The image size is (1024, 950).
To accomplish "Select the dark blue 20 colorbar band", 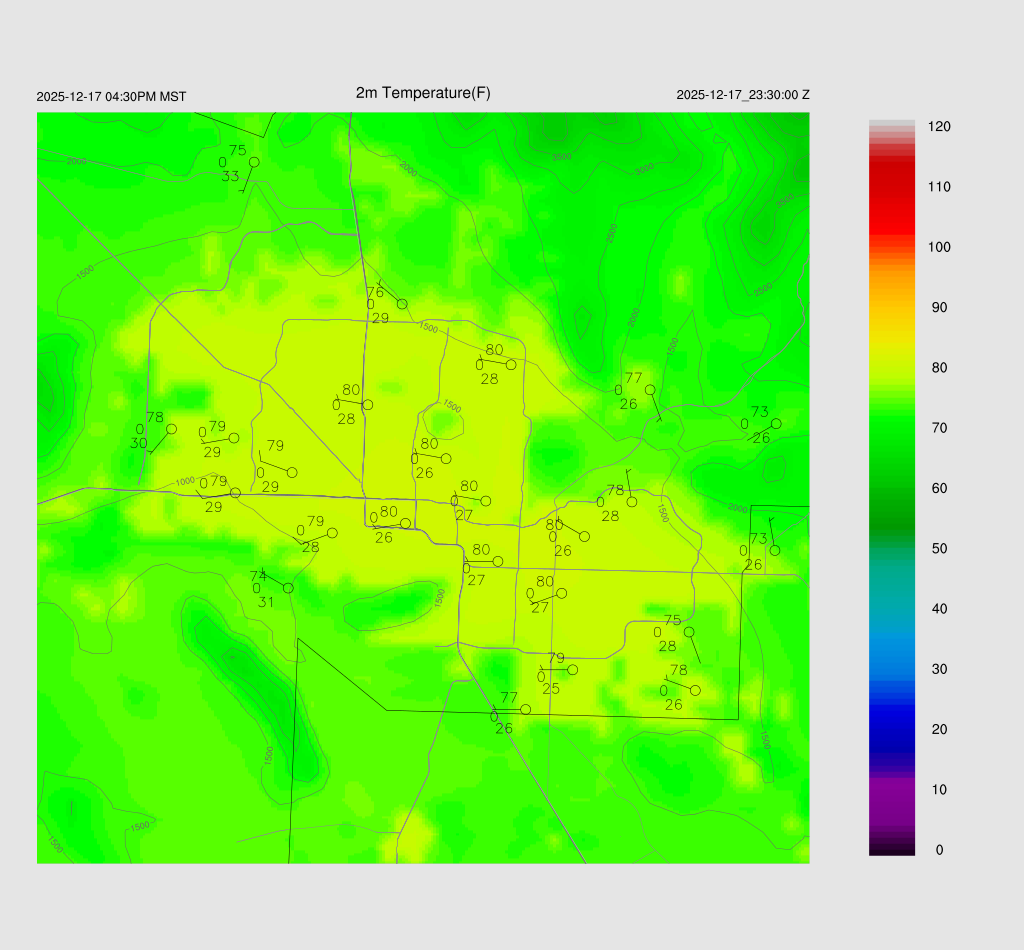I will click(892, 729).
